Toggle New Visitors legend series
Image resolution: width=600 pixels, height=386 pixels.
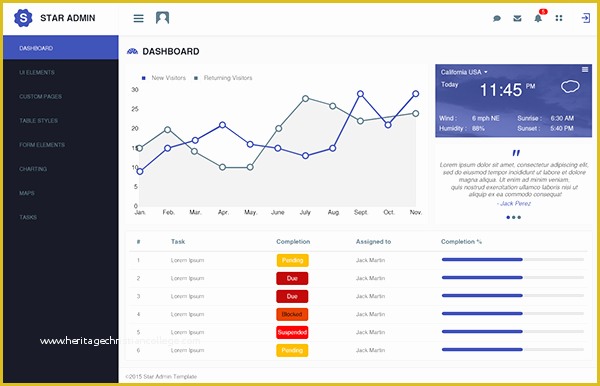click(x=164, y=78)
